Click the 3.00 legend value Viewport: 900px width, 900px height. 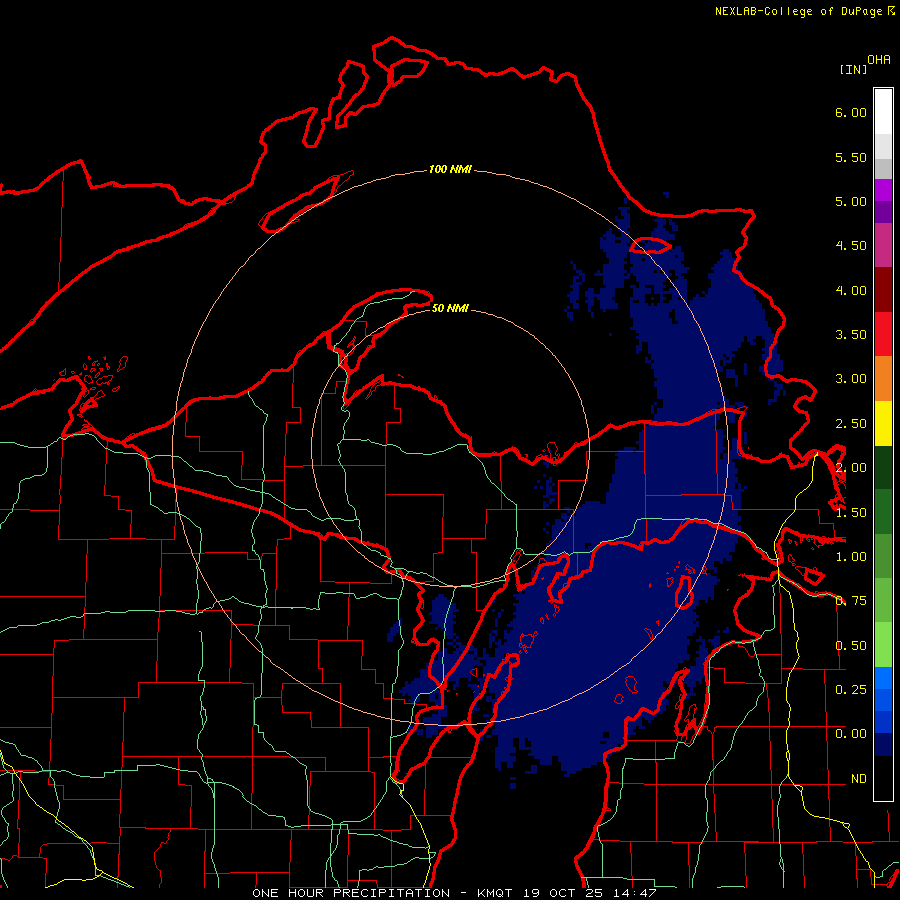coord(851,379)
